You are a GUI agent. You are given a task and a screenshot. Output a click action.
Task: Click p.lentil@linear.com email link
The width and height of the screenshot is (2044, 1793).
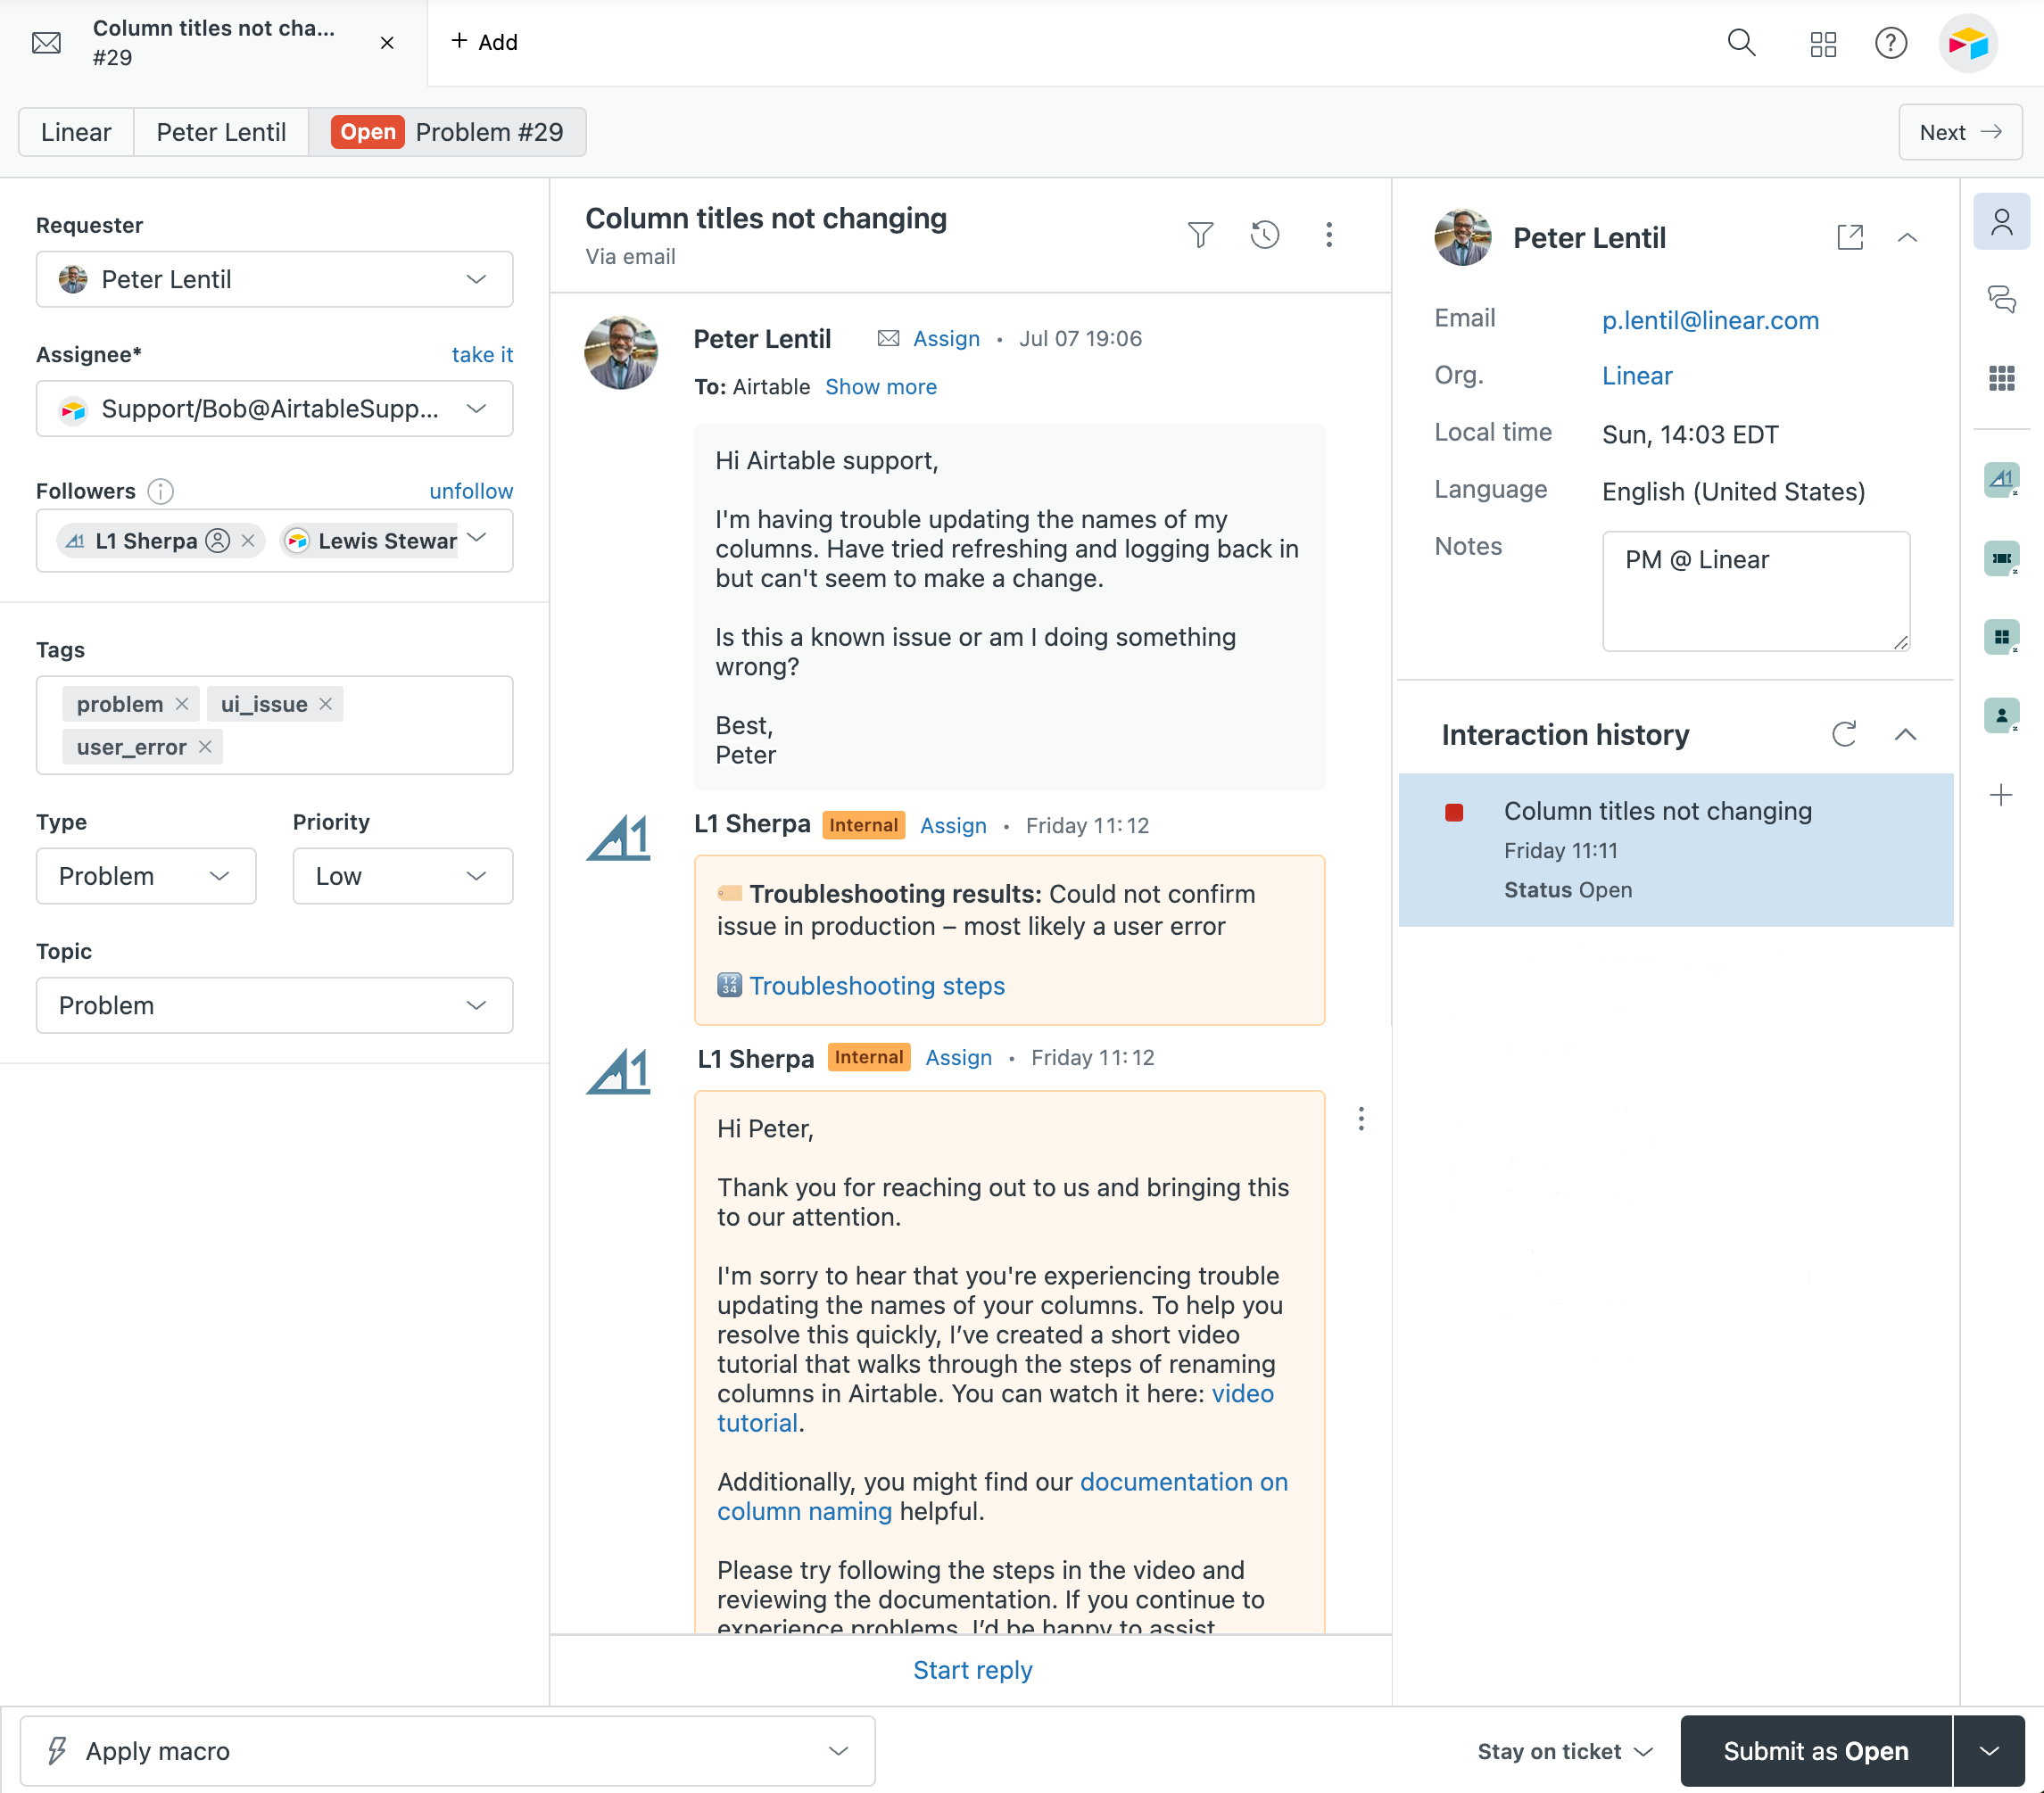pos(1710,320)
